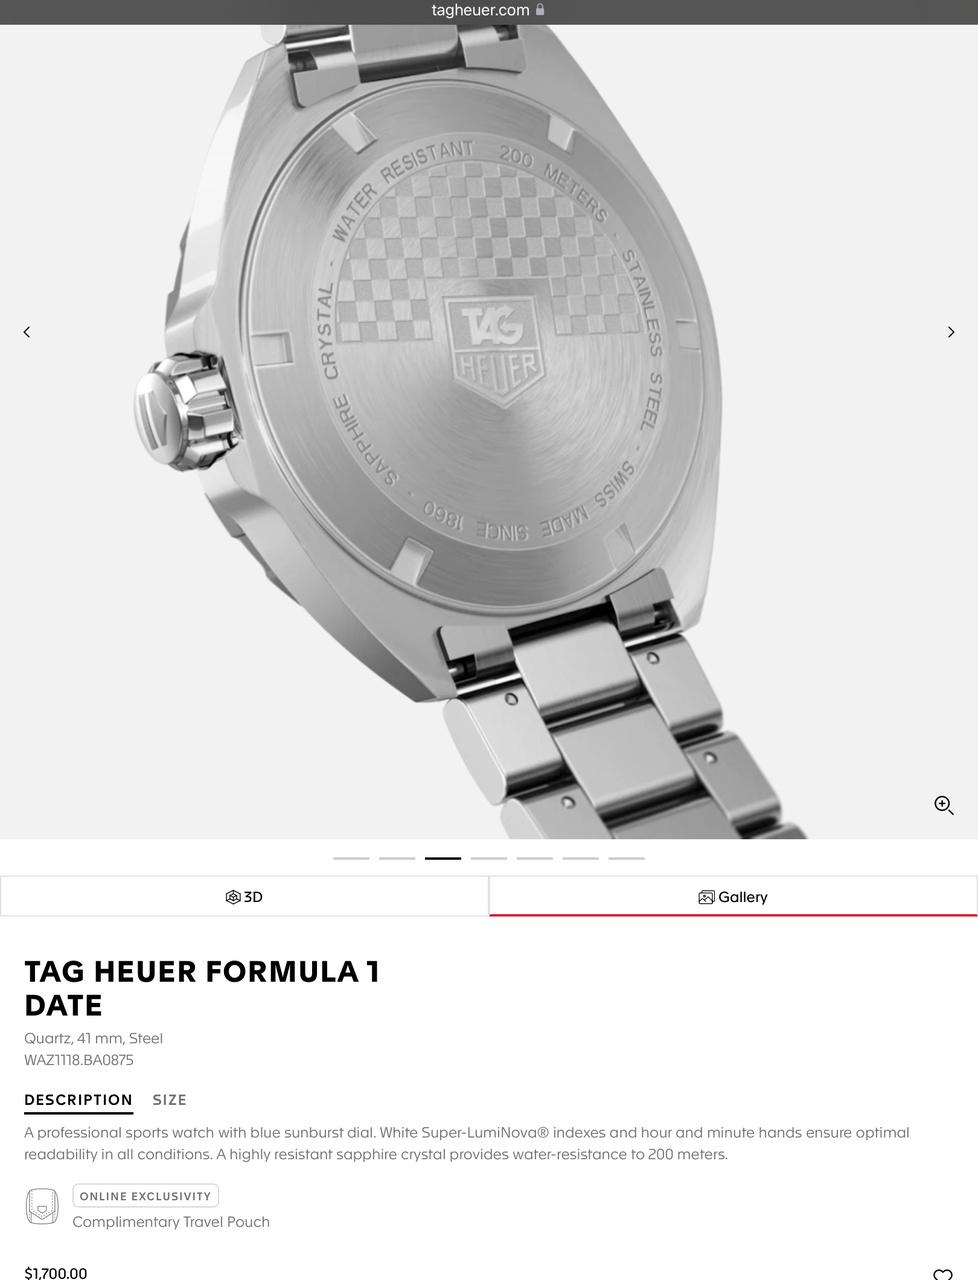Click the 3D cube icon
Image resolution: width=978 pixels, height=1280 pixels.
[233, 897]
